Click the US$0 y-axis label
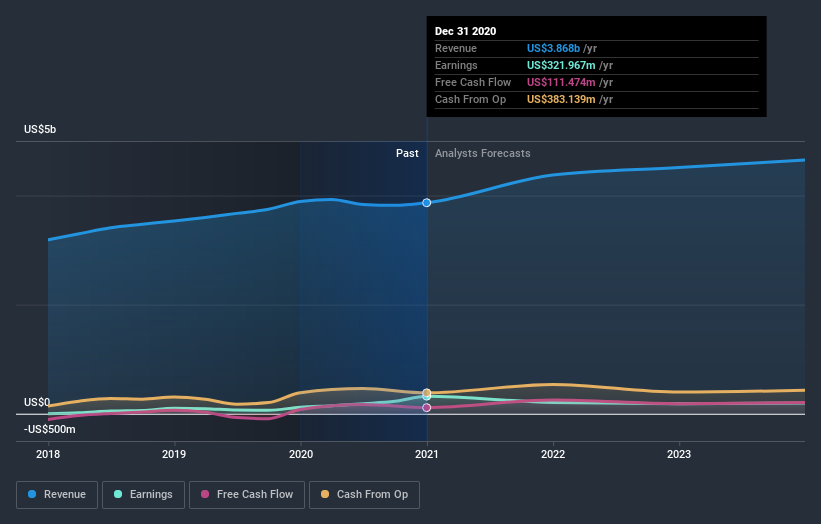The width and height of the screenshot is (821, 524). click(x=37, y=402)
